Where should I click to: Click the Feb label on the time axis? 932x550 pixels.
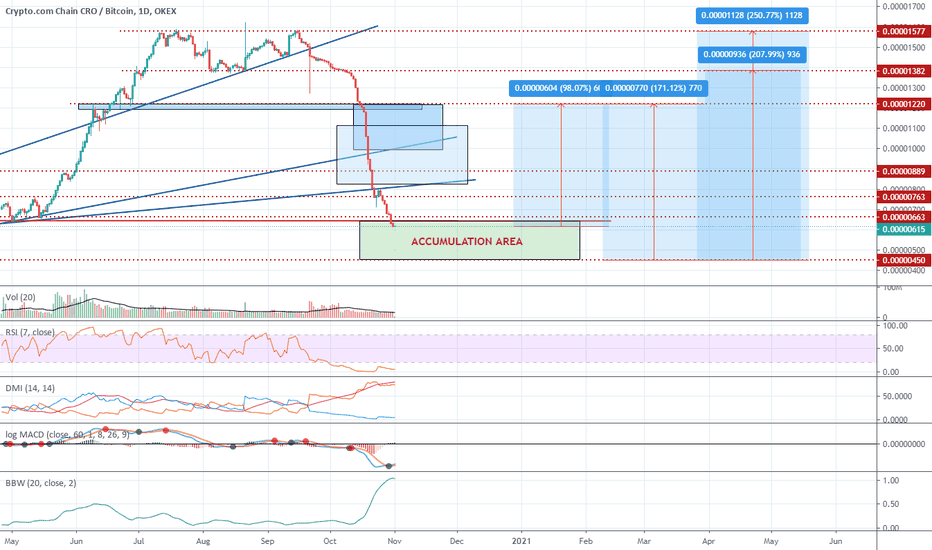click(x=586, y=541)
